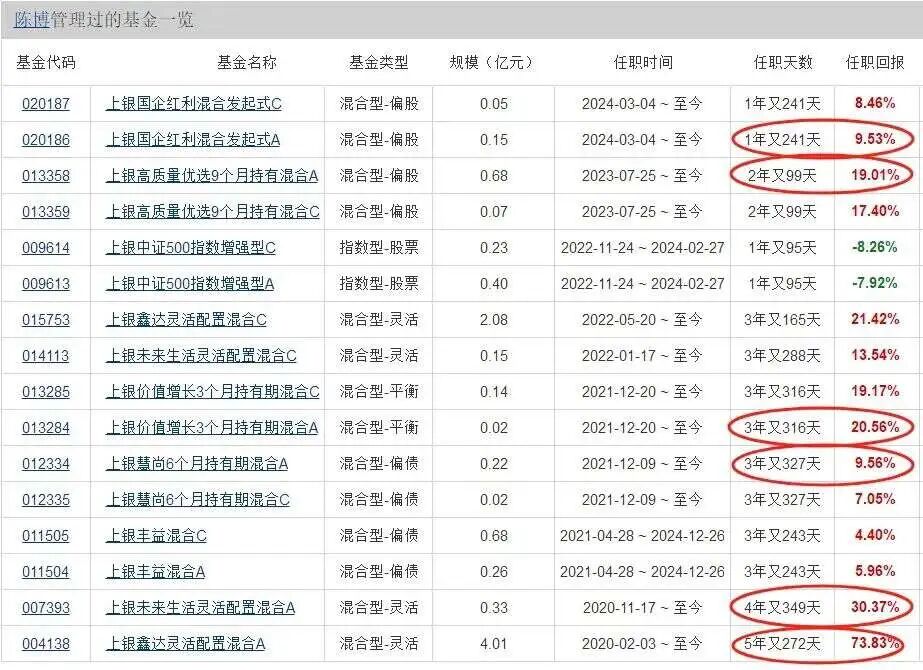Open fund code link 007393
Screen dimensions: 923x670
click(46, 608)
